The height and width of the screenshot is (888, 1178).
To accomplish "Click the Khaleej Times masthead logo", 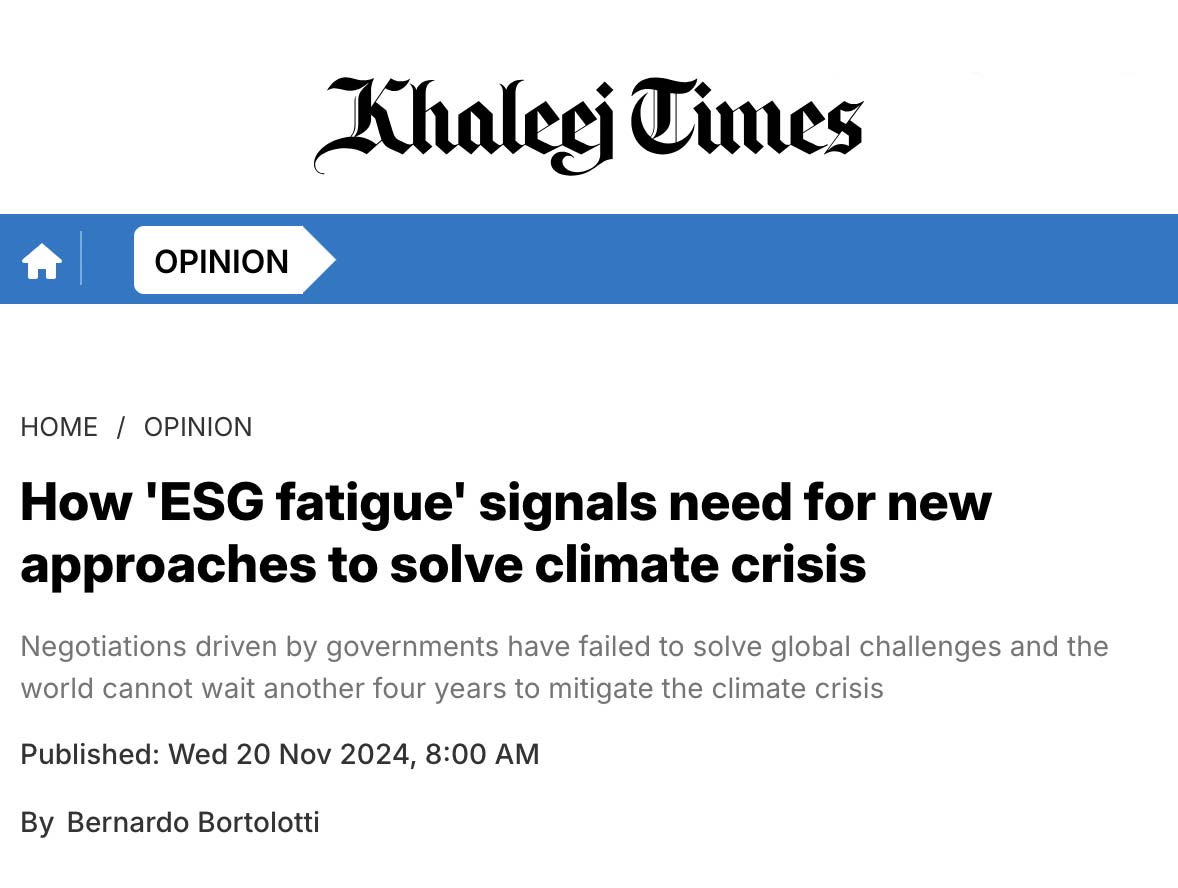I will pos(588,124).
